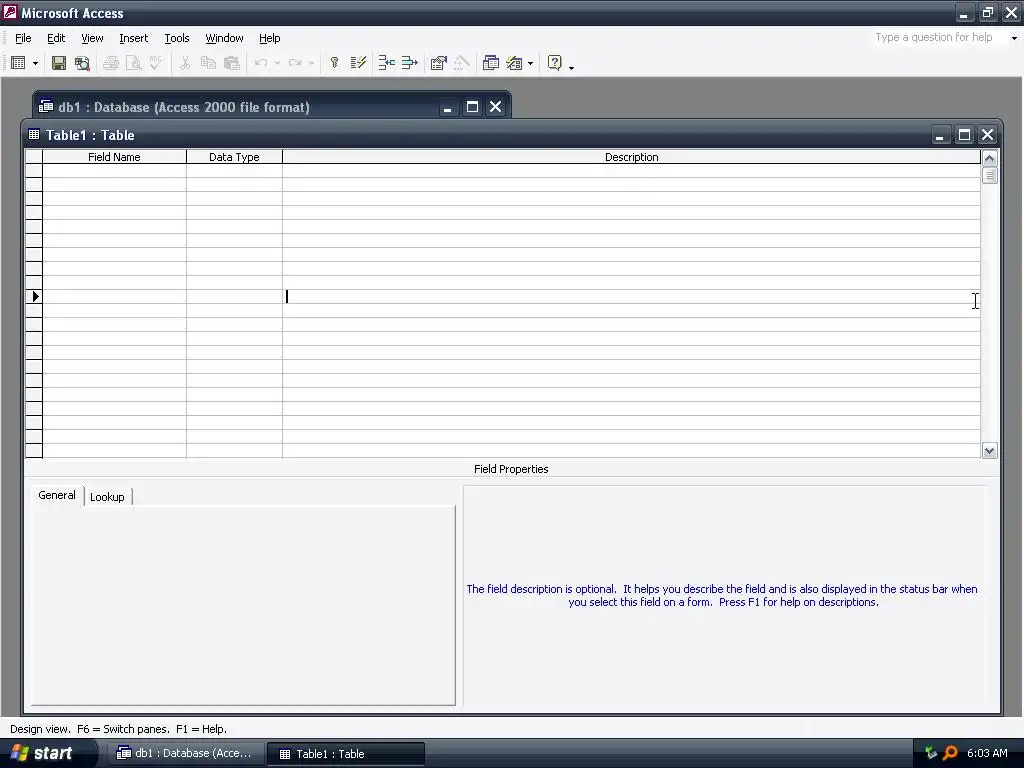Click the table vertical scrollbar thumb
1024x768 pixels.
pyautogui.click(x=989, y=176)
